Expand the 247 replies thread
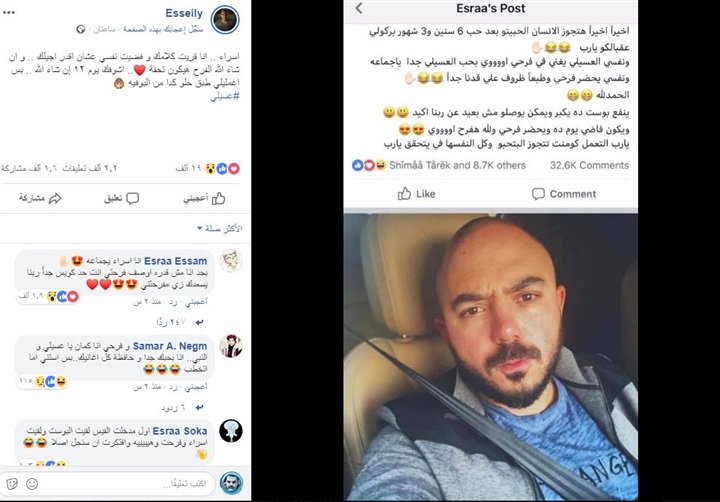 (x=180, y=322)
